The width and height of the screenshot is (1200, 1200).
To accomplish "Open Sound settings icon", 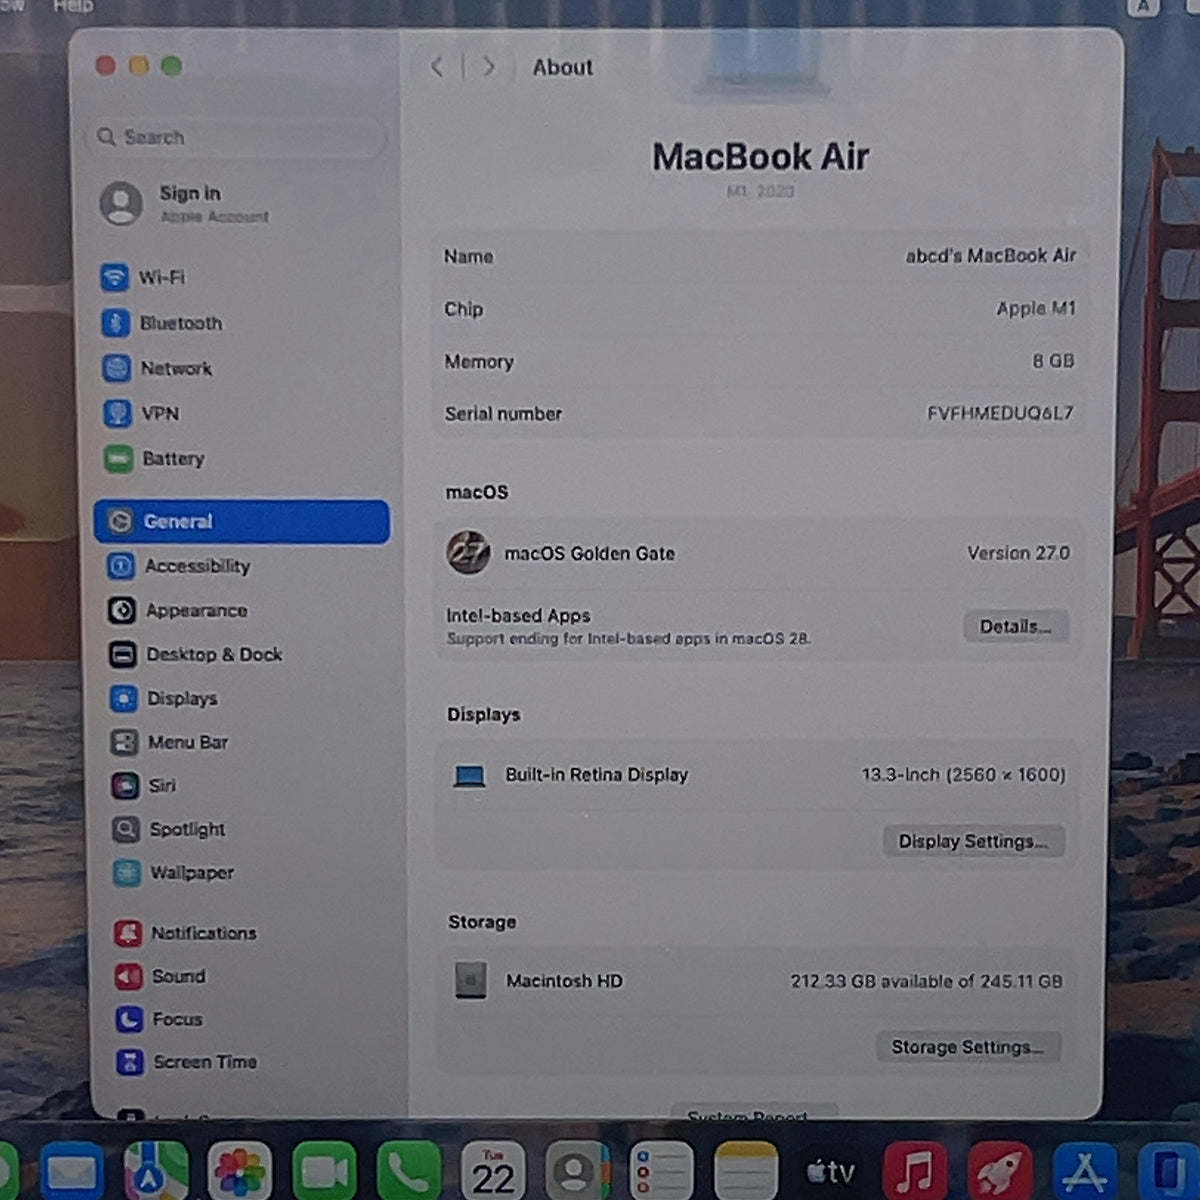I will pos(129,976).
